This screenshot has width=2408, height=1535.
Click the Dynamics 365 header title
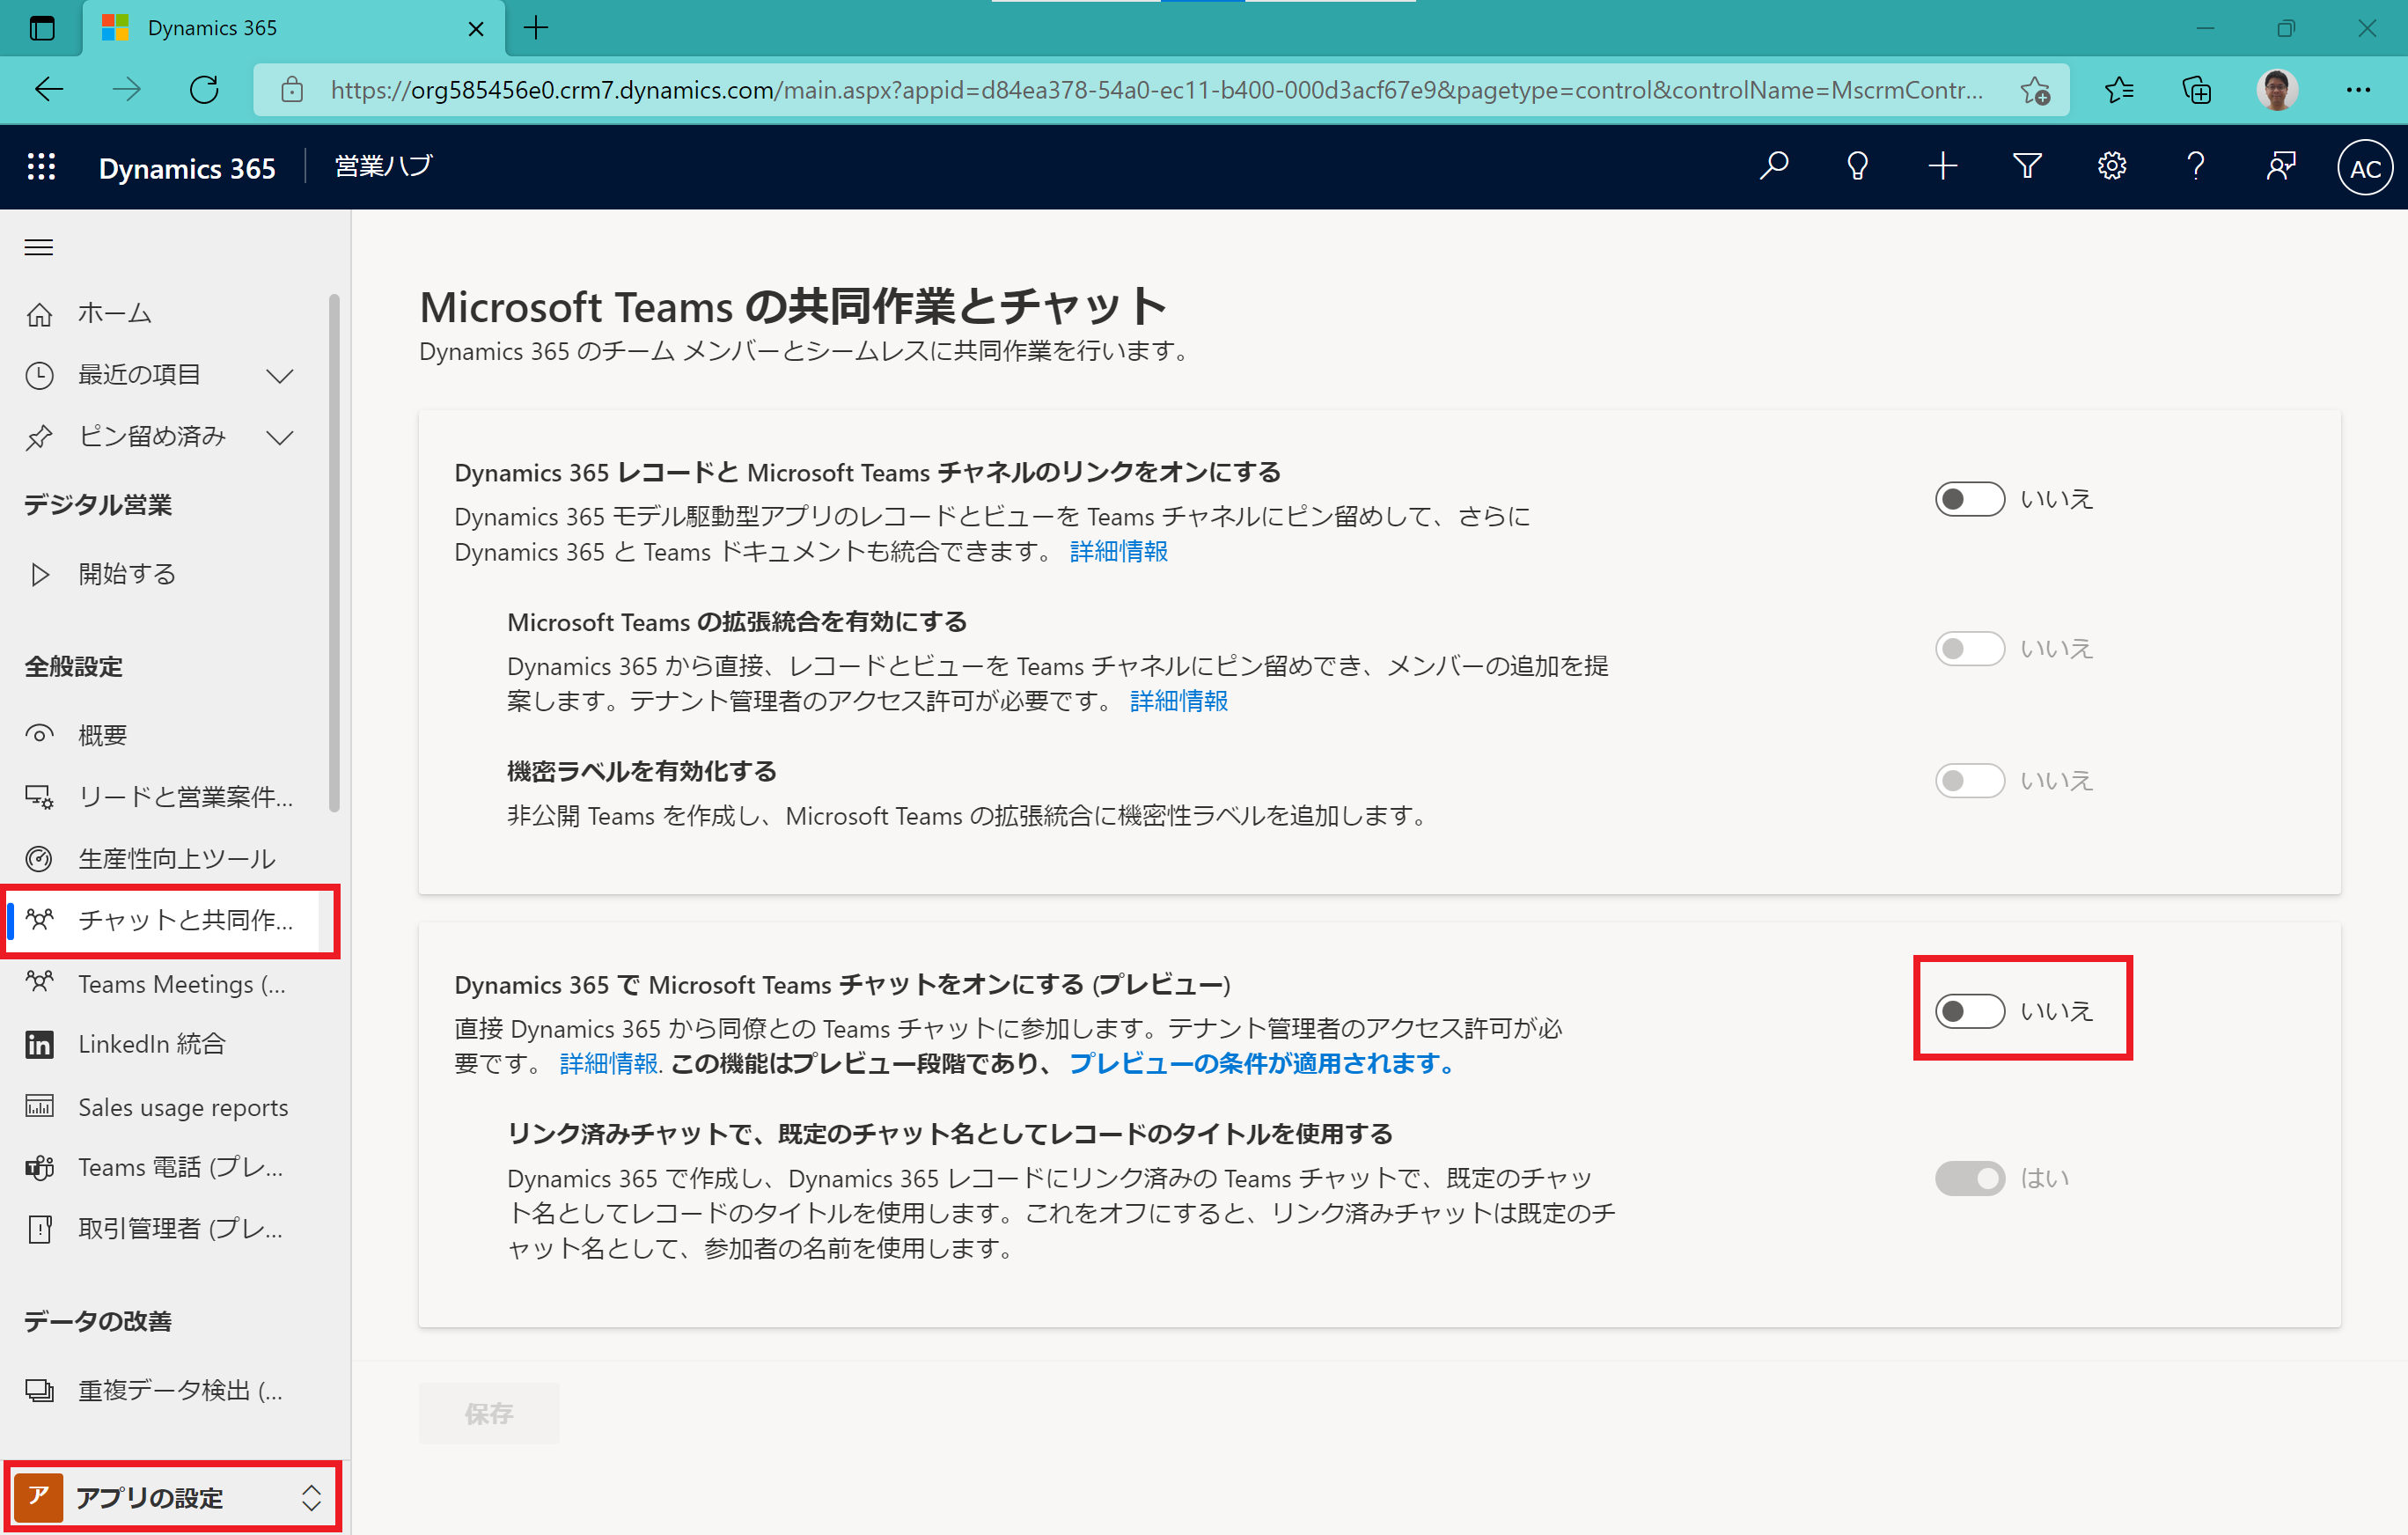pyautogui.click(x=187, y=168)
